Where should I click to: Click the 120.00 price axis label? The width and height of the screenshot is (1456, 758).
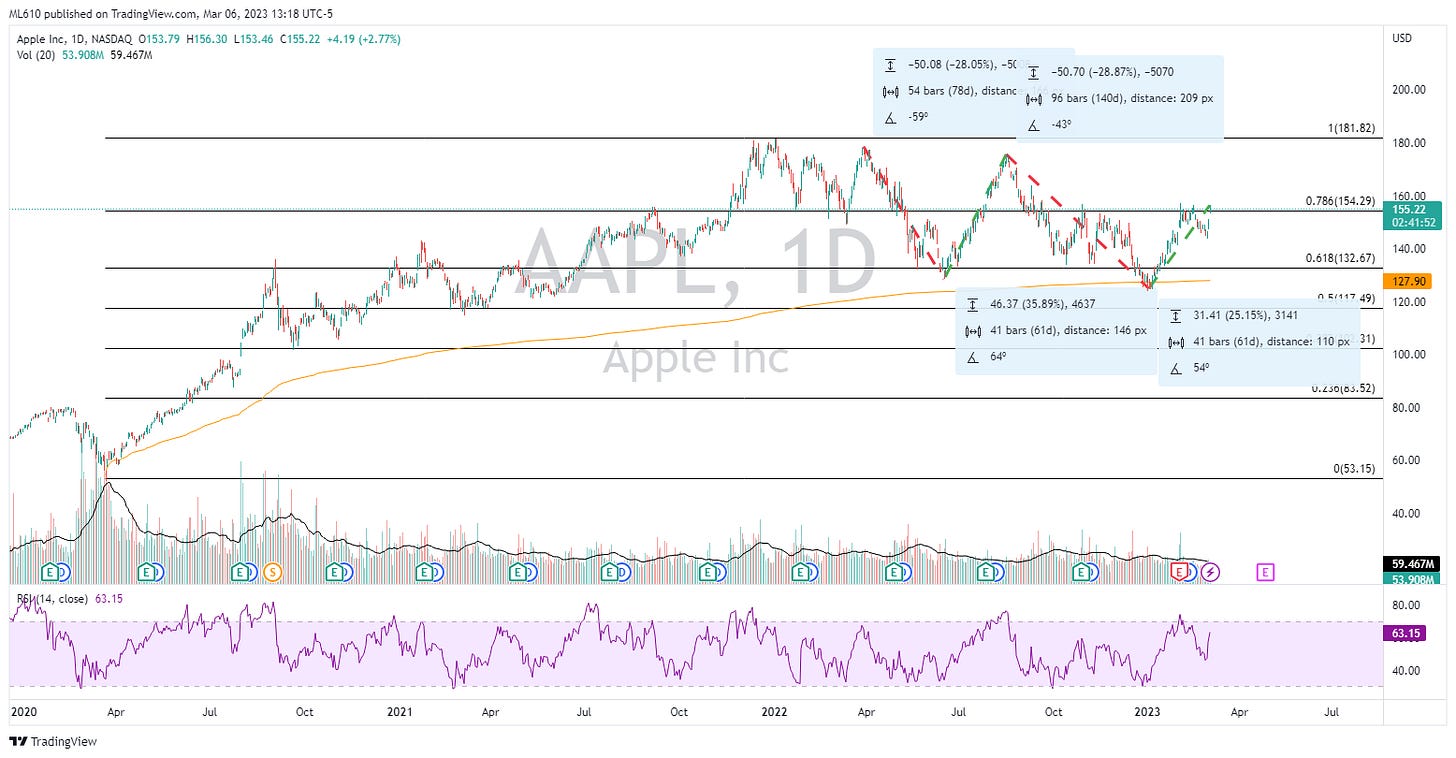coord(1408,302)
